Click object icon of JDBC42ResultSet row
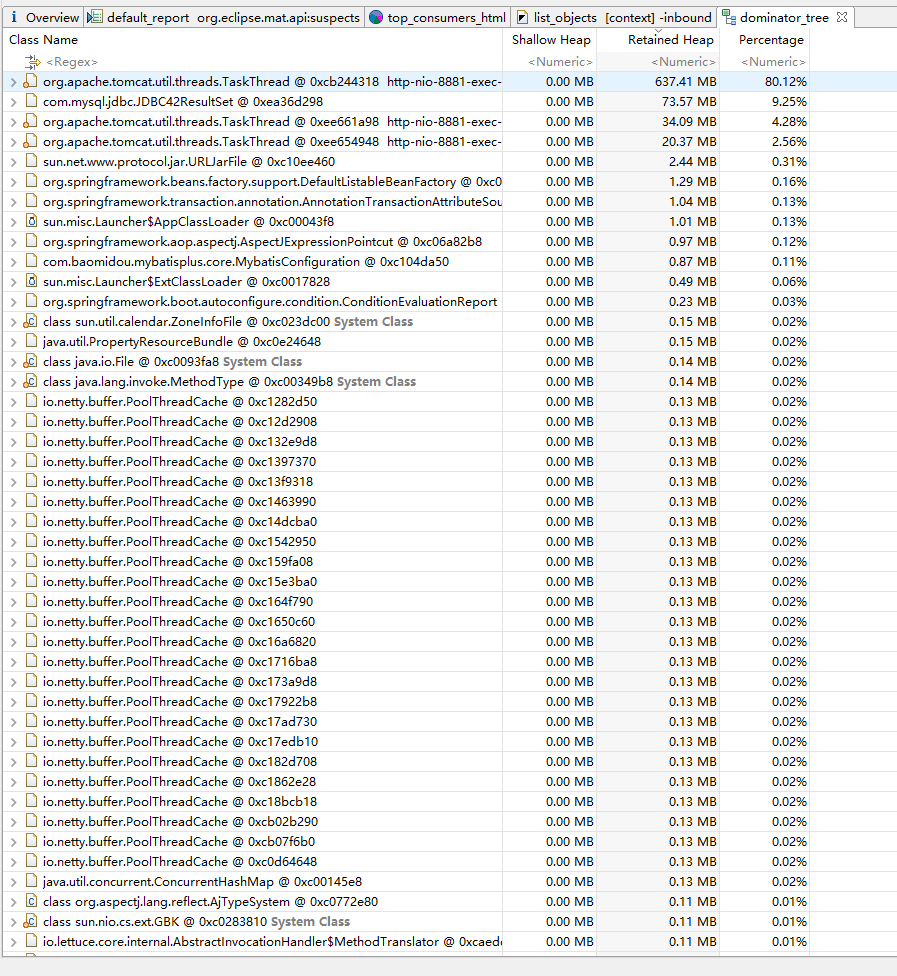This screenshot has width=897, height=976. tap(31, 101)
